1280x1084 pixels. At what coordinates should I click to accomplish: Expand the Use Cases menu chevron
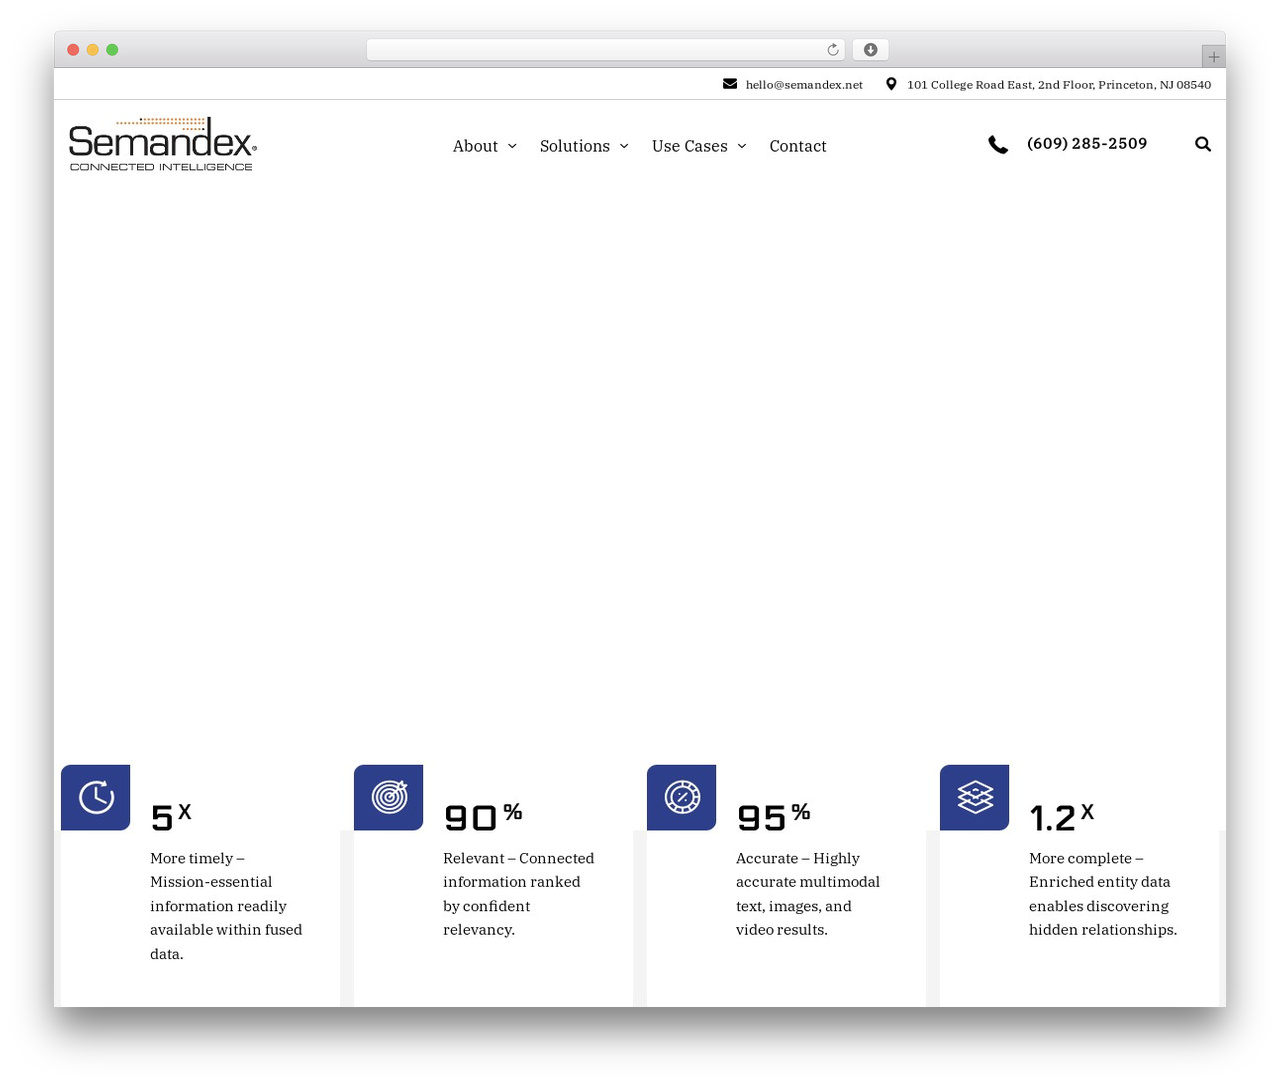[x=742, y=146]
